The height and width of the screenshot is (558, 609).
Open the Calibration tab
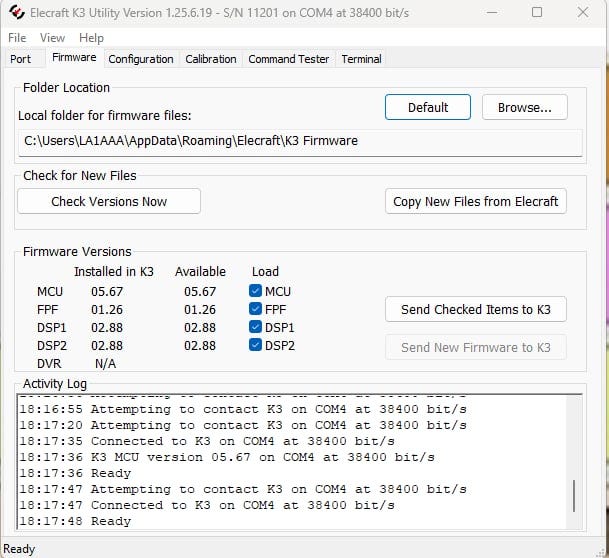click(211, 59)
